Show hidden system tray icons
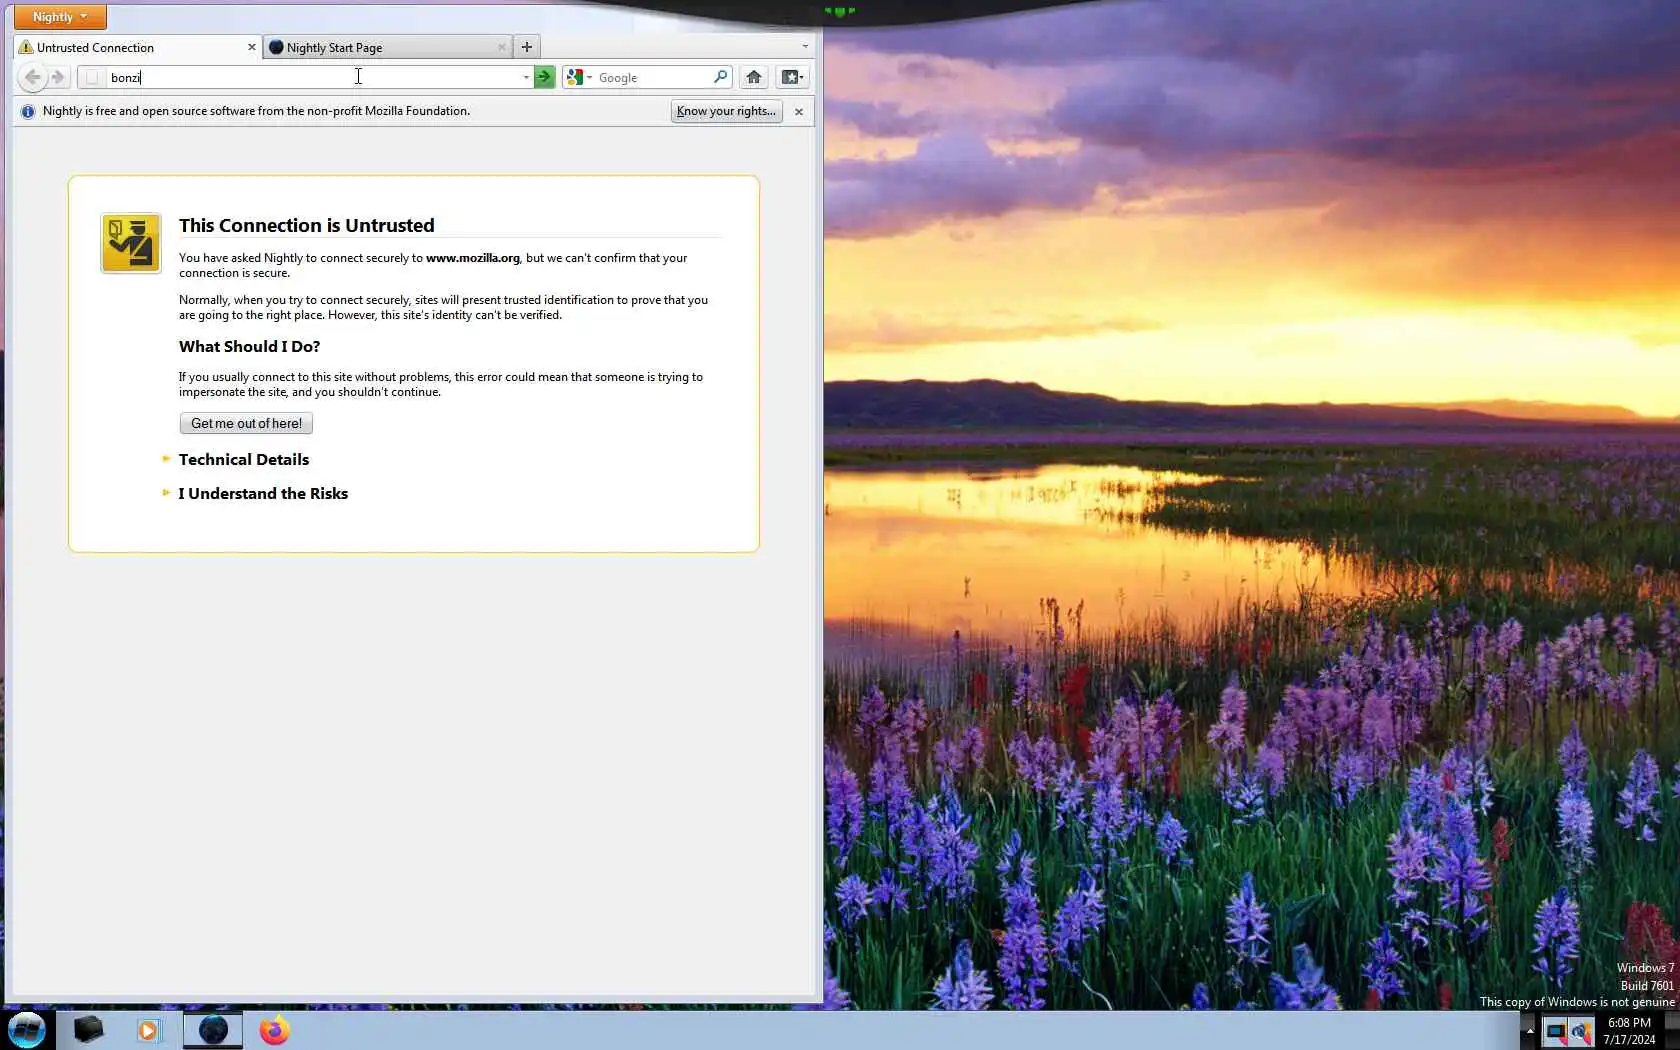This screenshot has width=1680, height=1050. [1529, 1031]
